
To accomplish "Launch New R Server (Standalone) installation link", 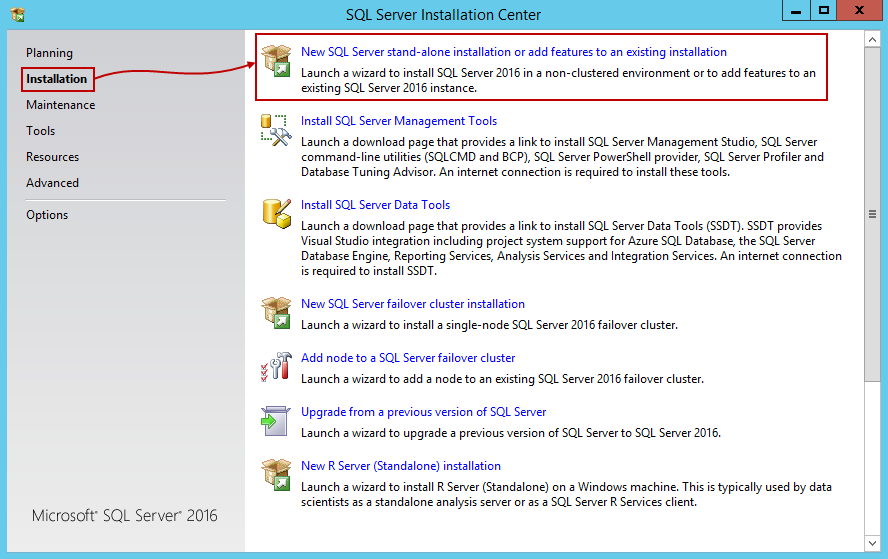I will click(x=401, y=466).
